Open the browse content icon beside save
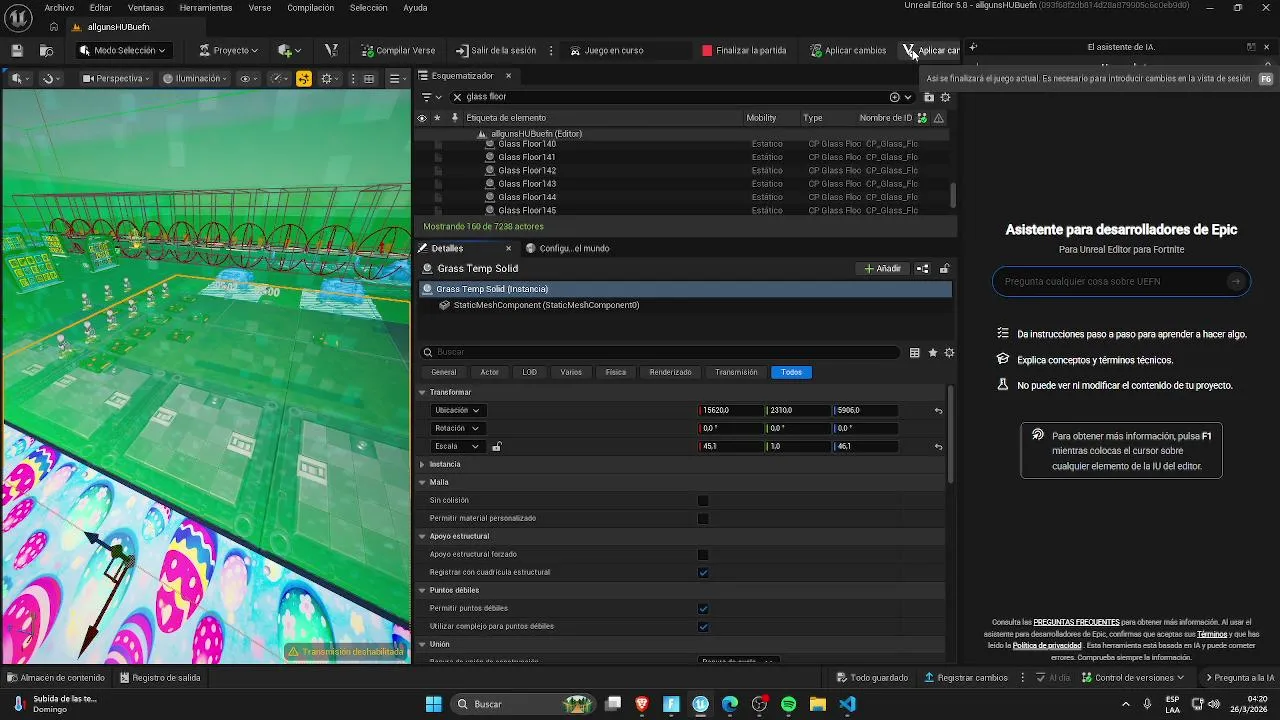The width and height of the screenshot is (1280, 720). pyautogui.click(x=46, y=50)
